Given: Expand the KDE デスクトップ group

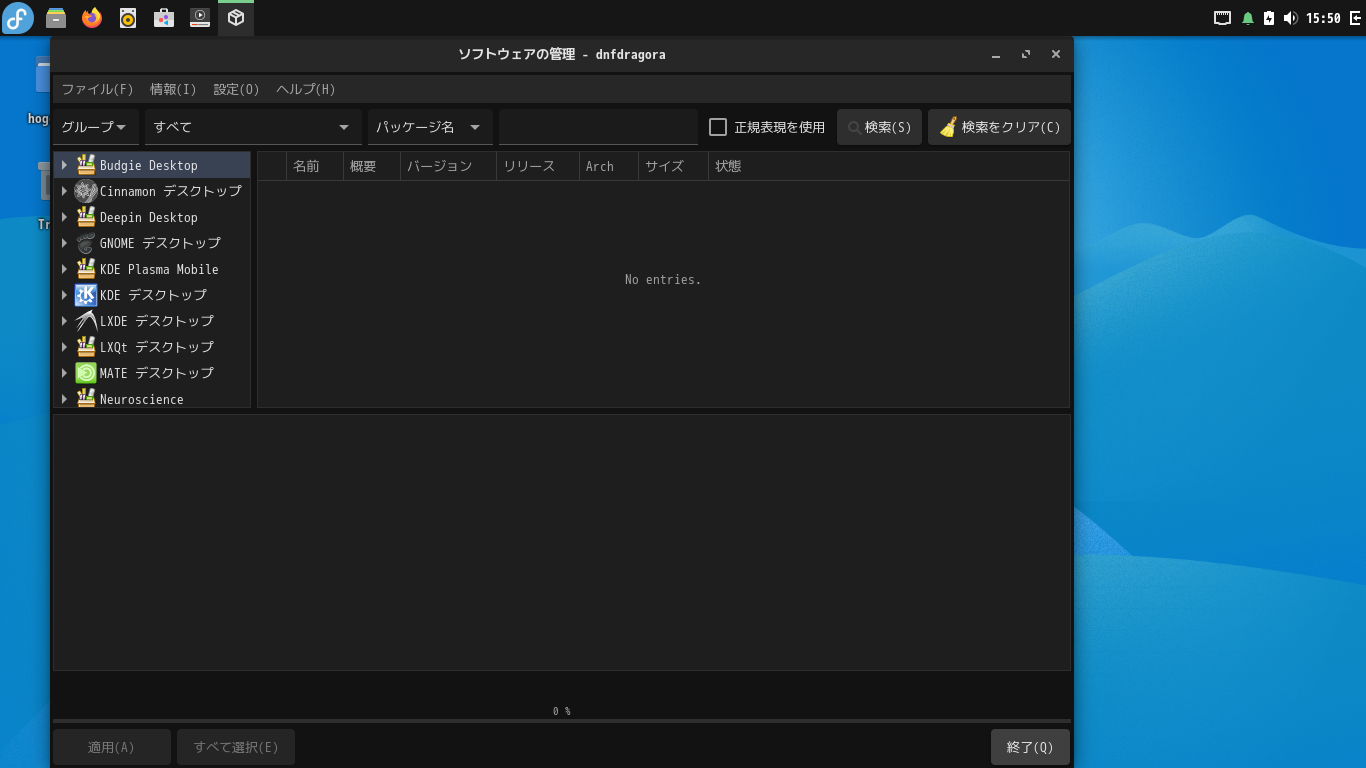Looking at the screenshot, I should [64, 295].
